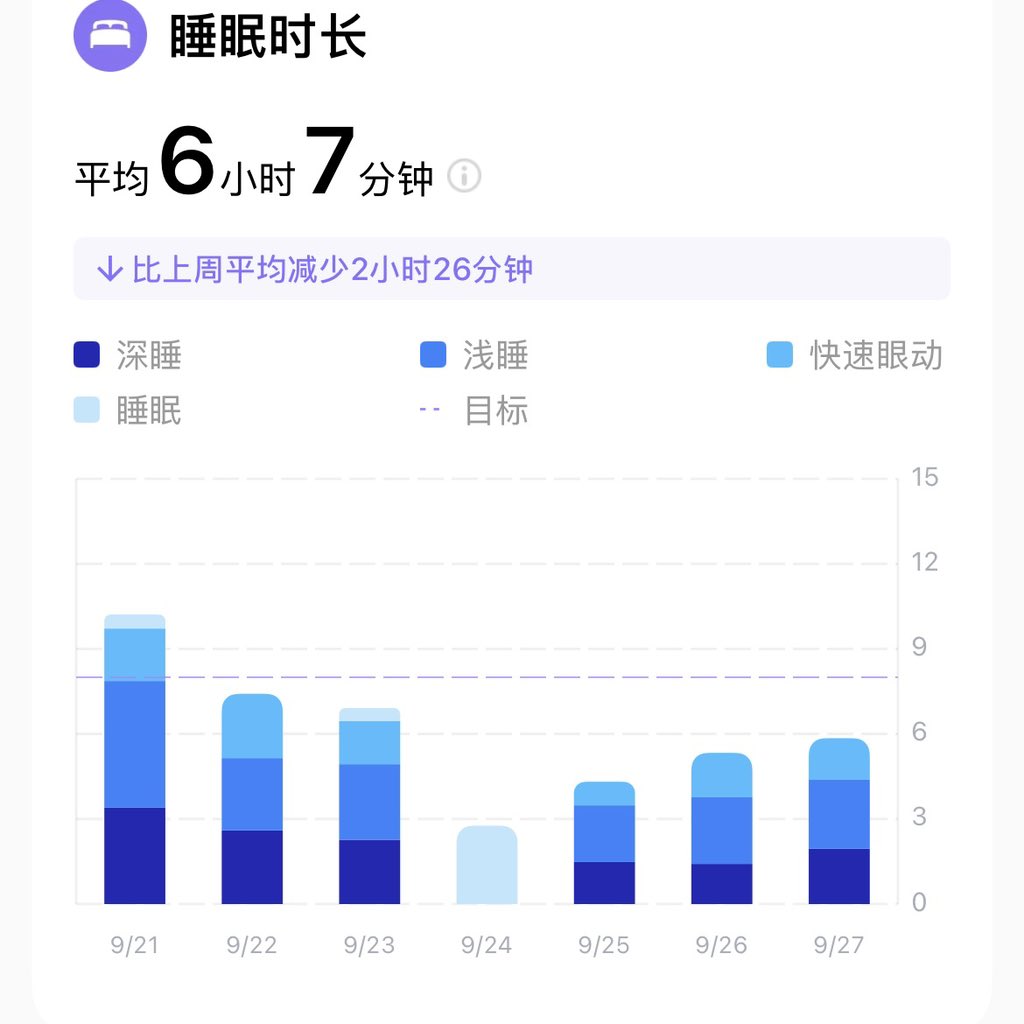
Task: Tap the down arrow in the comparison banner
Action: coord(110,268)
